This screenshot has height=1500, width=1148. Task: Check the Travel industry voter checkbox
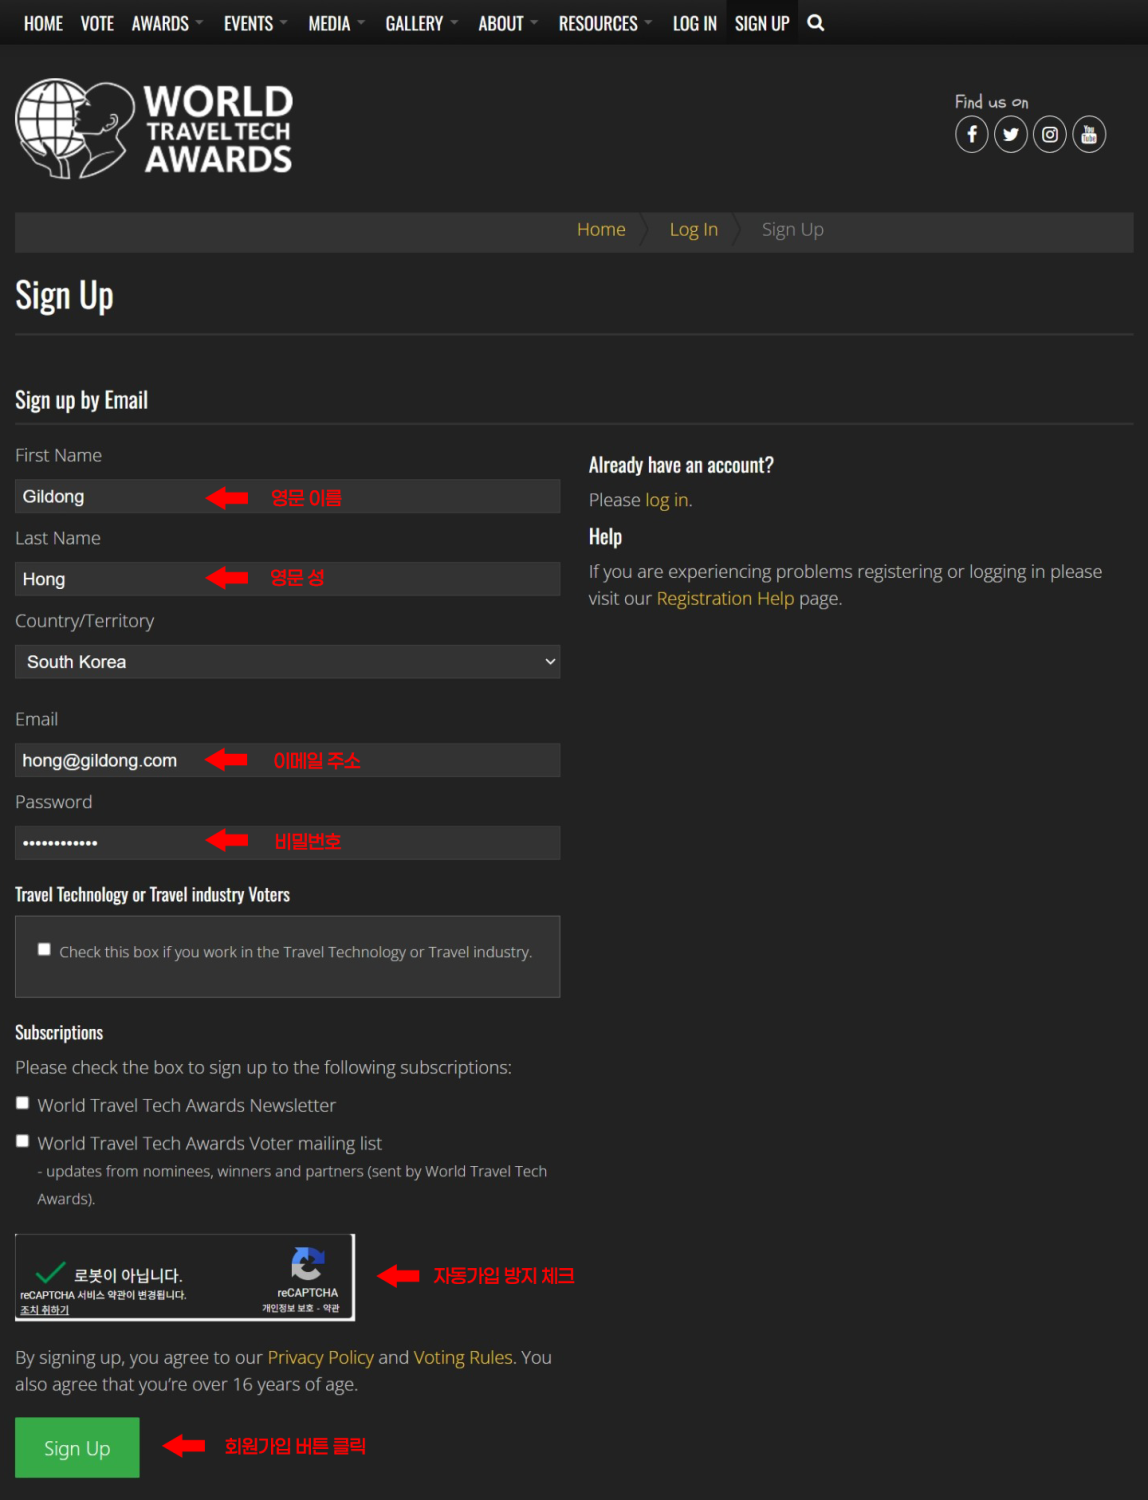point(44,950)
